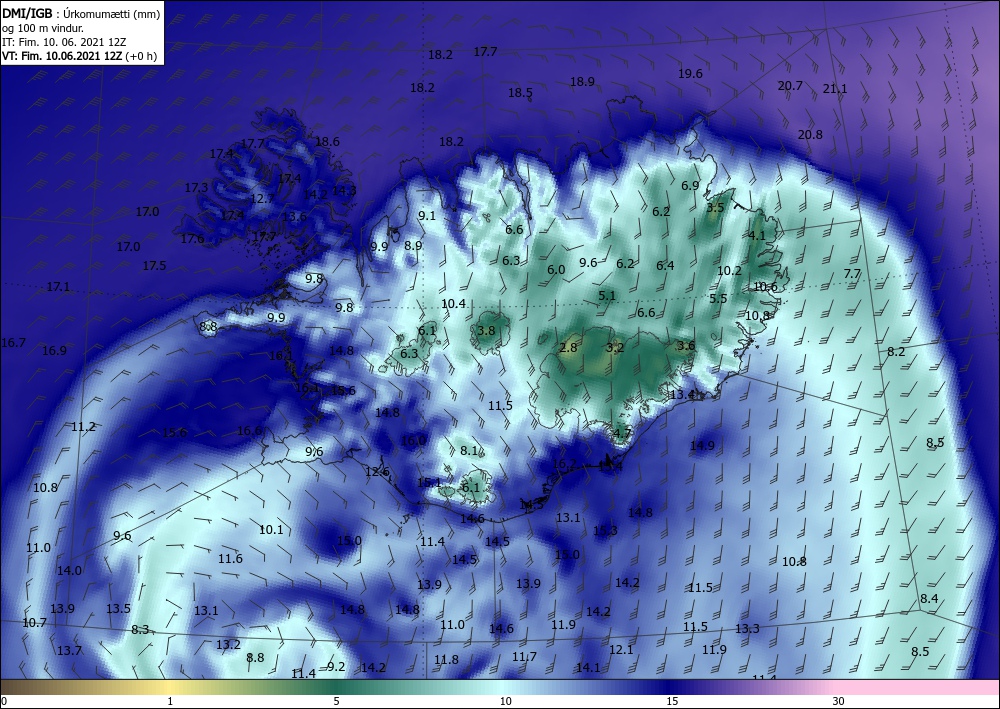Click the map value 13.4
The height and width of the screenshot is (709, 1000).
pos(682,395)
